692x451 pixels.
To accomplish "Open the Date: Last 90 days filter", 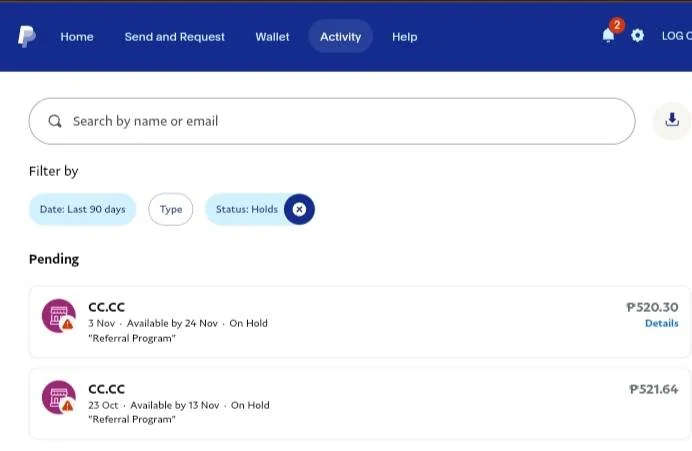I will 83,209.
